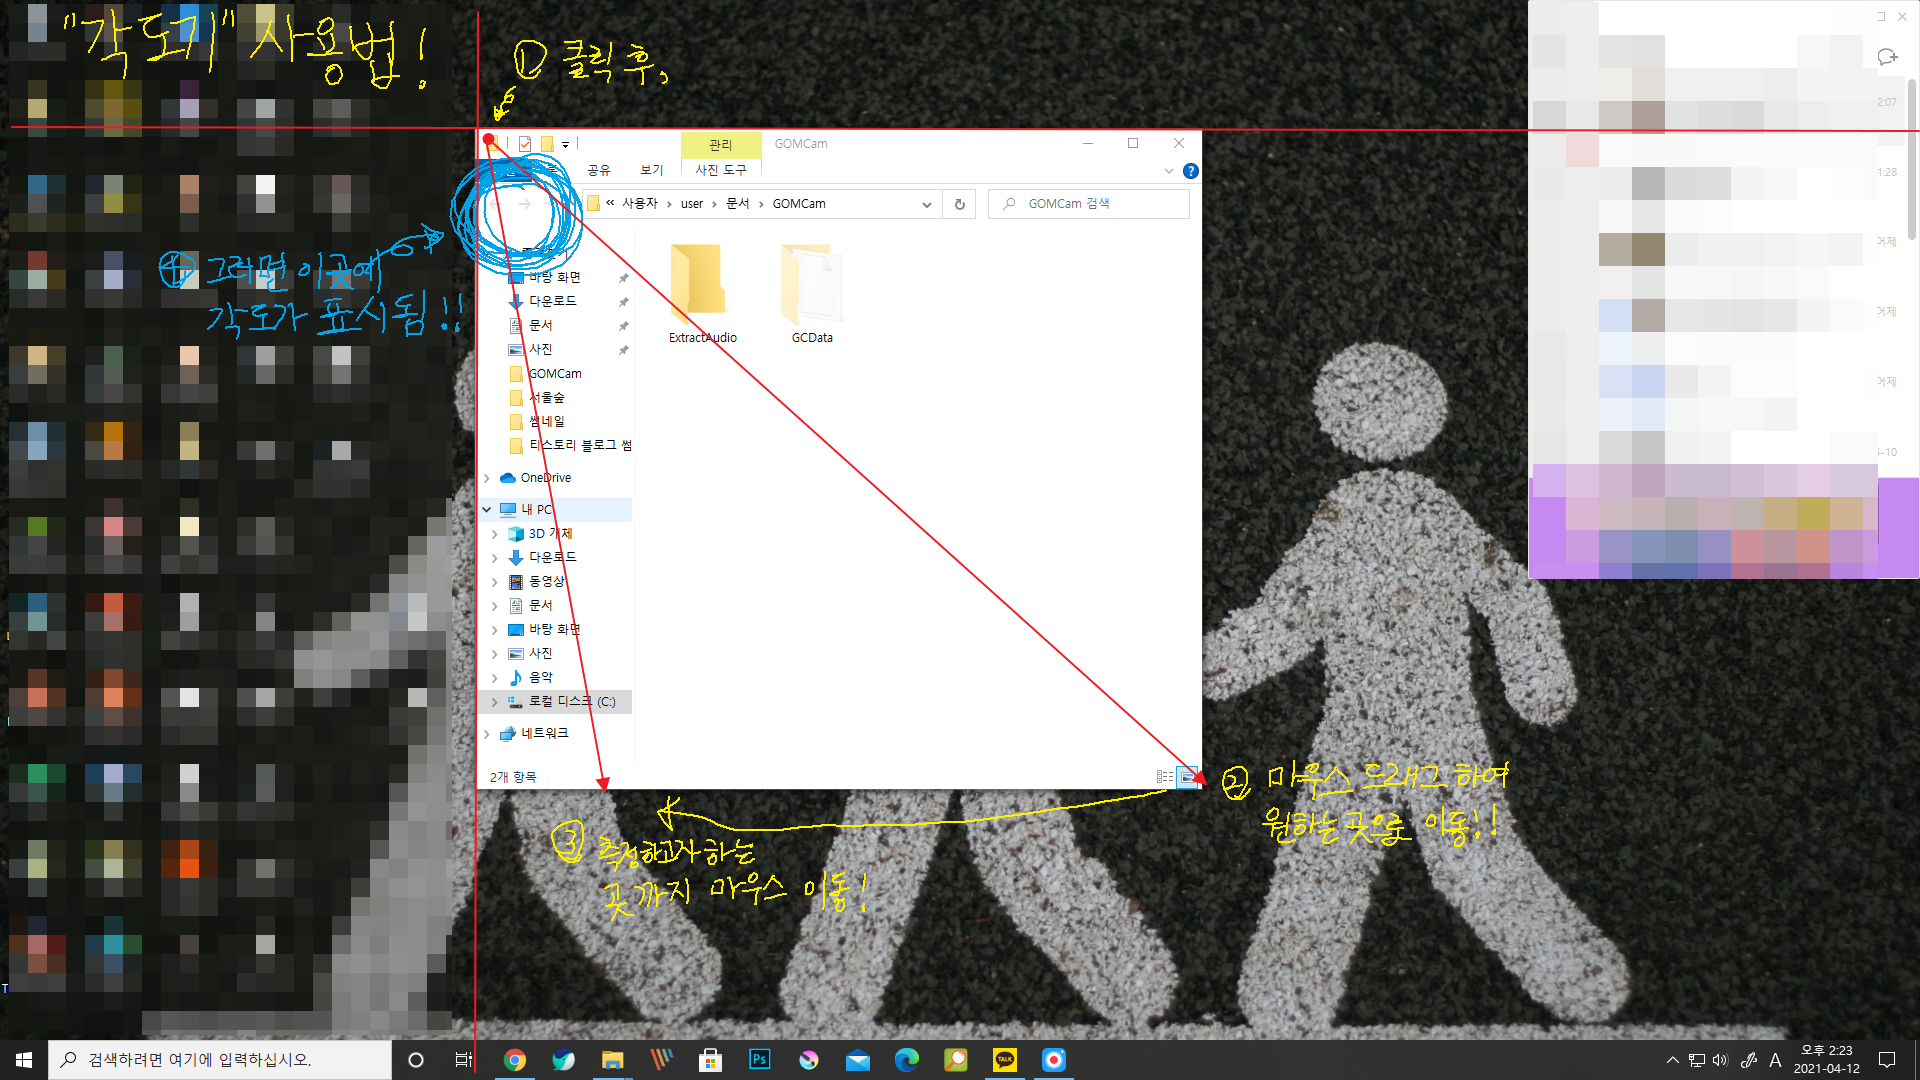Expand the OneDrive tree node

487,478
